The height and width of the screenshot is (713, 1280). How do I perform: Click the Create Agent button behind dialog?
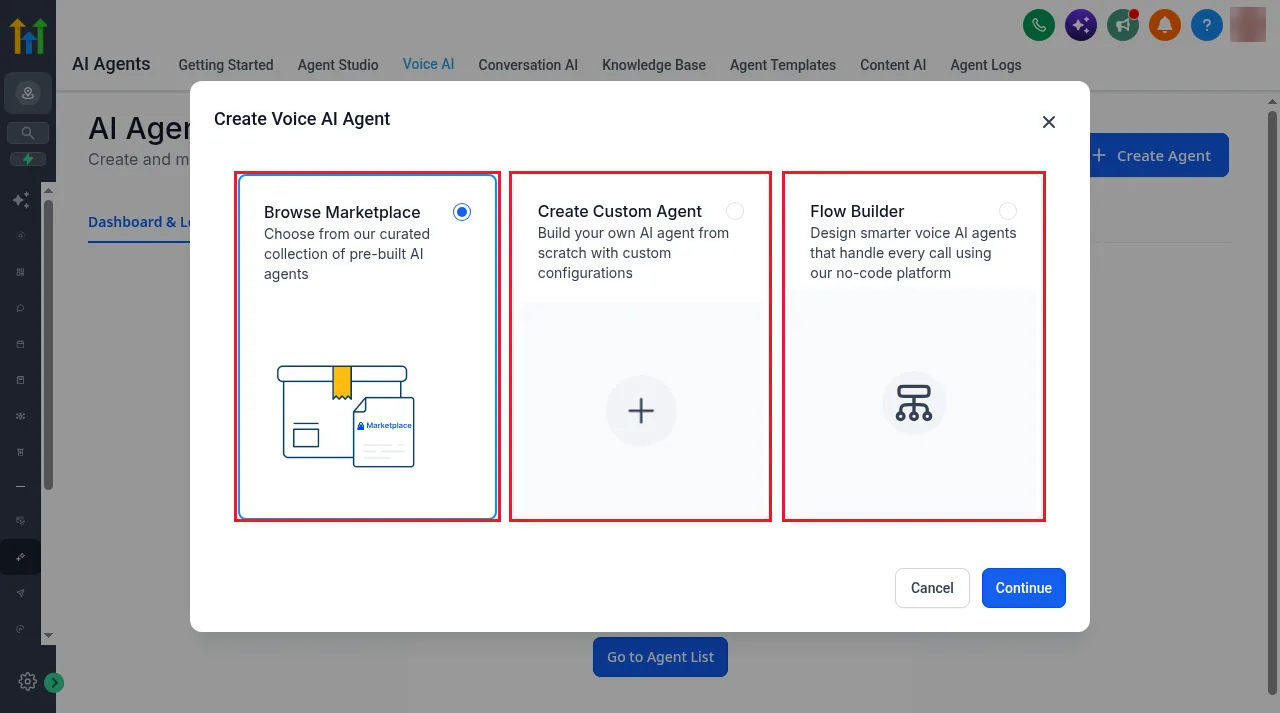[1158, 156]
